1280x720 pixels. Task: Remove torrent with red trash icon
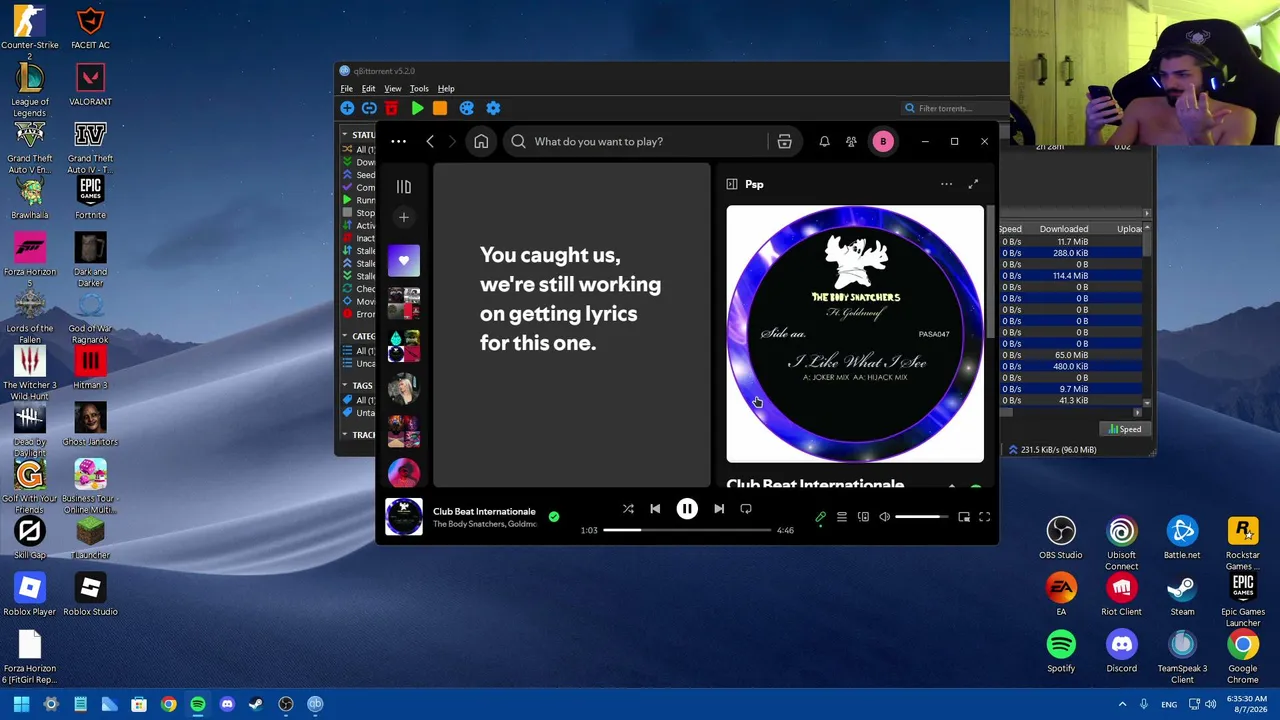[391, 108]
